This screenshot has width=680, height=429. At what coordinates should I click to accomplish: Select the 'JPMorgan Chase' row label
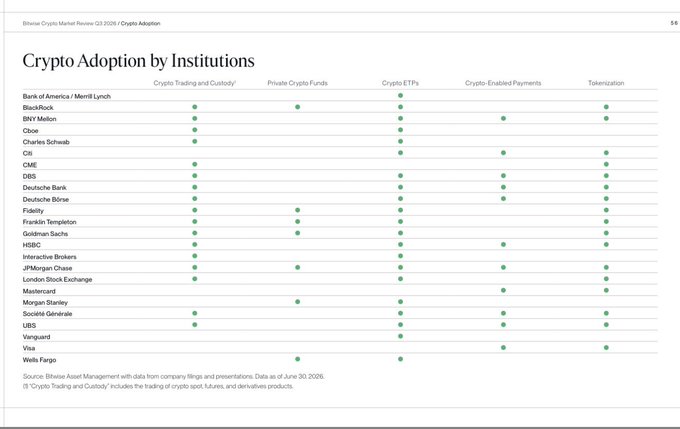pyautogui.click(x=47, y=268)
